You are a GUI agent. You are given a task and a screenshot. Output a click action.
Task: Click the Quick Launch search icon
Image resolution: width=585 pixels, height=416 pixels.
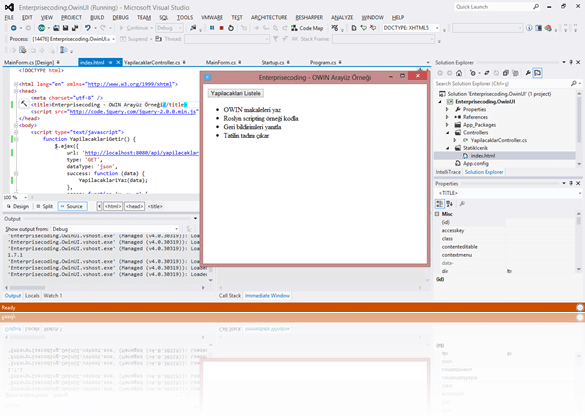[536, 7]
